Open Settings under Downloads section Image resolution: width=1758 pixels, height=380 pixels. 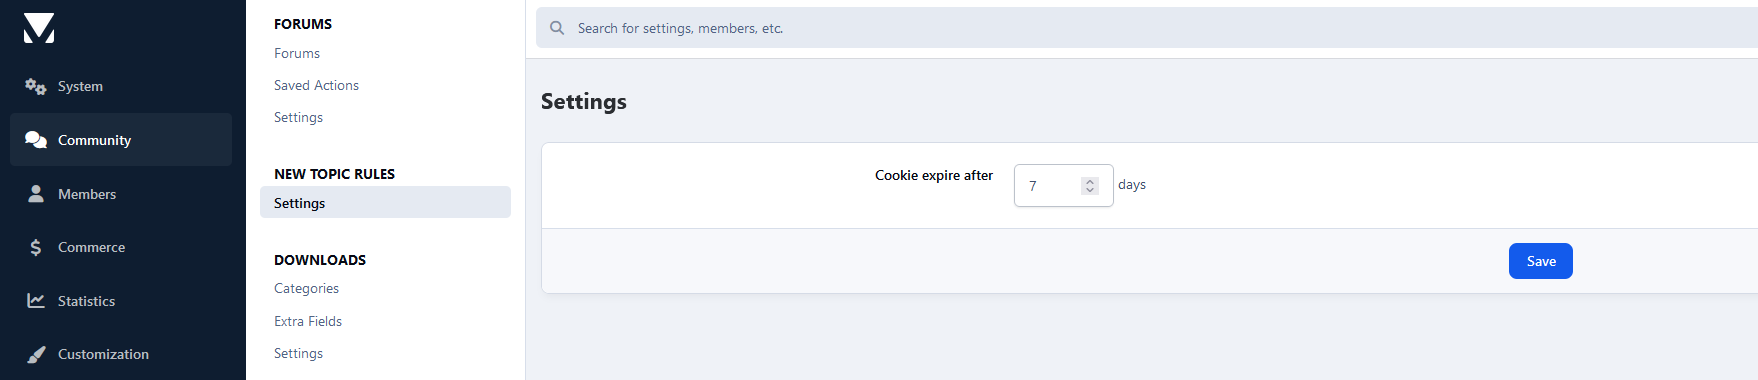(x=298, y=354)
